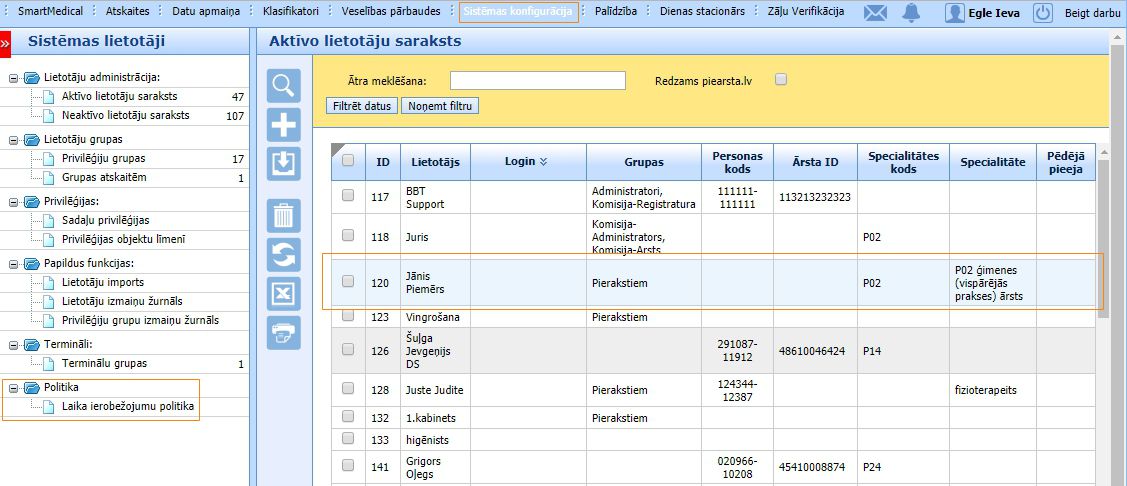Click the Excel export icon
The width and height of the screenshot is (1127, 486).
click(284, 294)
